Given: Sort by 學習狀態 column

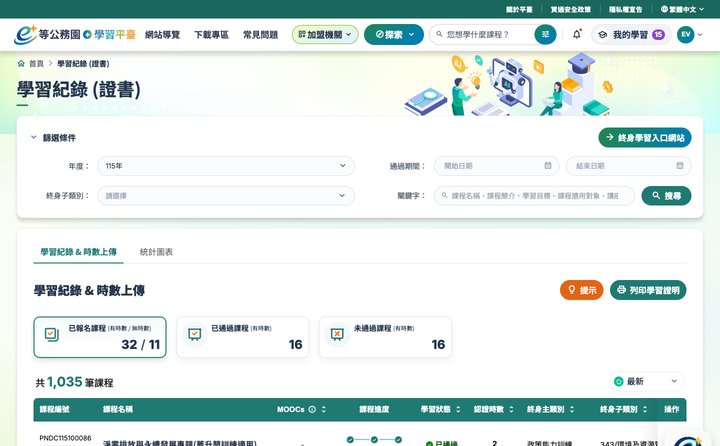Looking at the screenshot, I should 458,409.
